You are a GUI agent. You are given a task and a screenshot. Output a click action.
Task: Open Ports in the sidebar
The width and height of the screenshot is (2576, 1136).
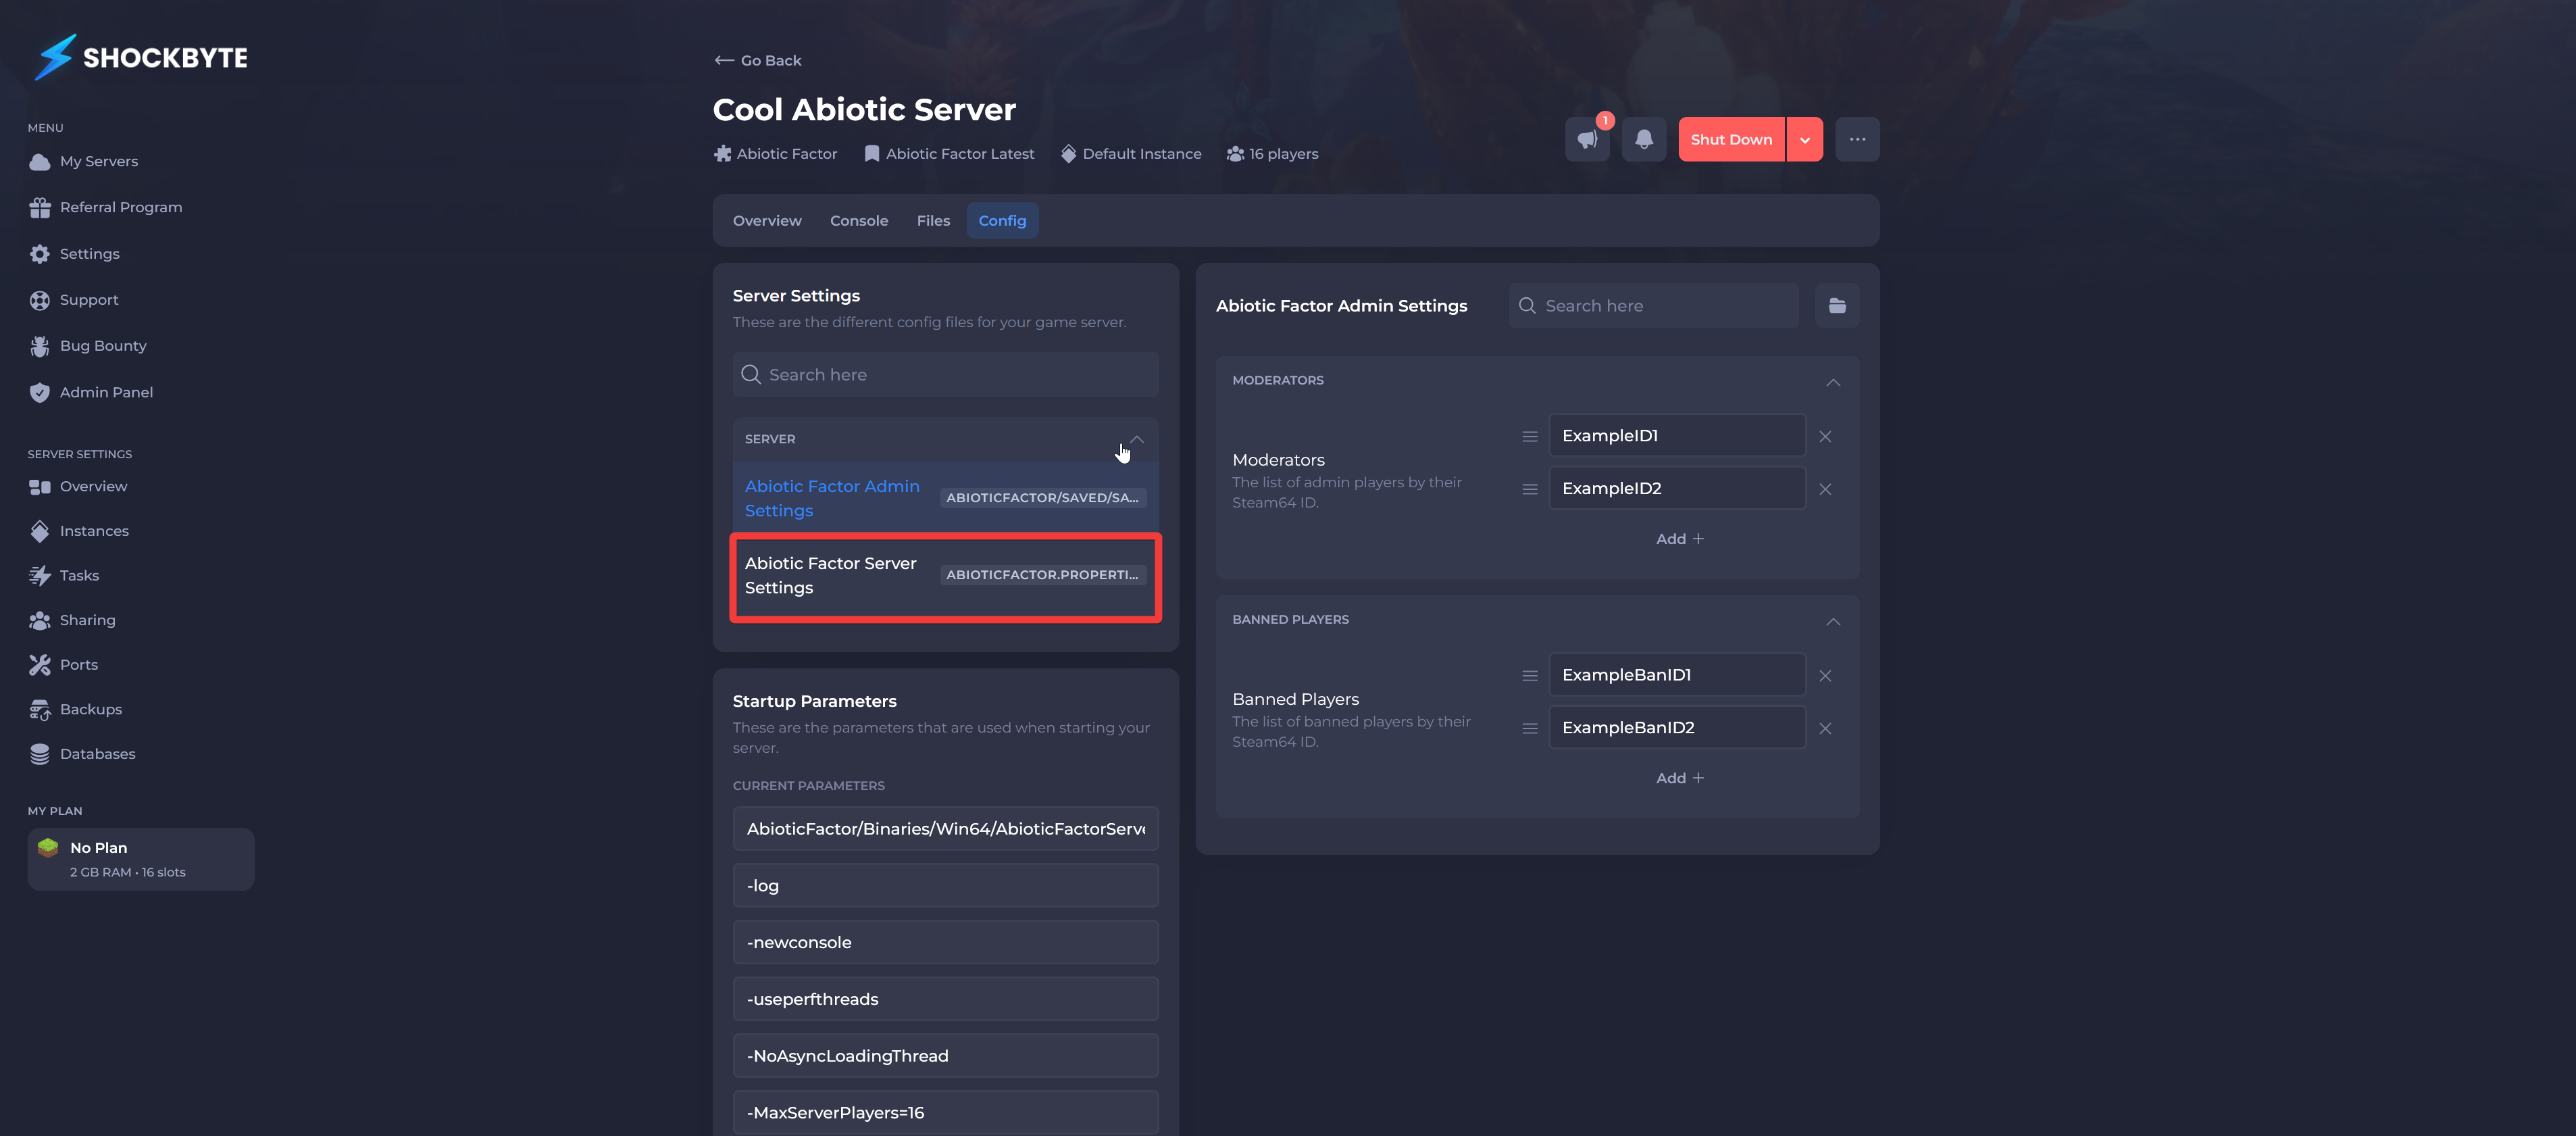[x=64, y=665]
